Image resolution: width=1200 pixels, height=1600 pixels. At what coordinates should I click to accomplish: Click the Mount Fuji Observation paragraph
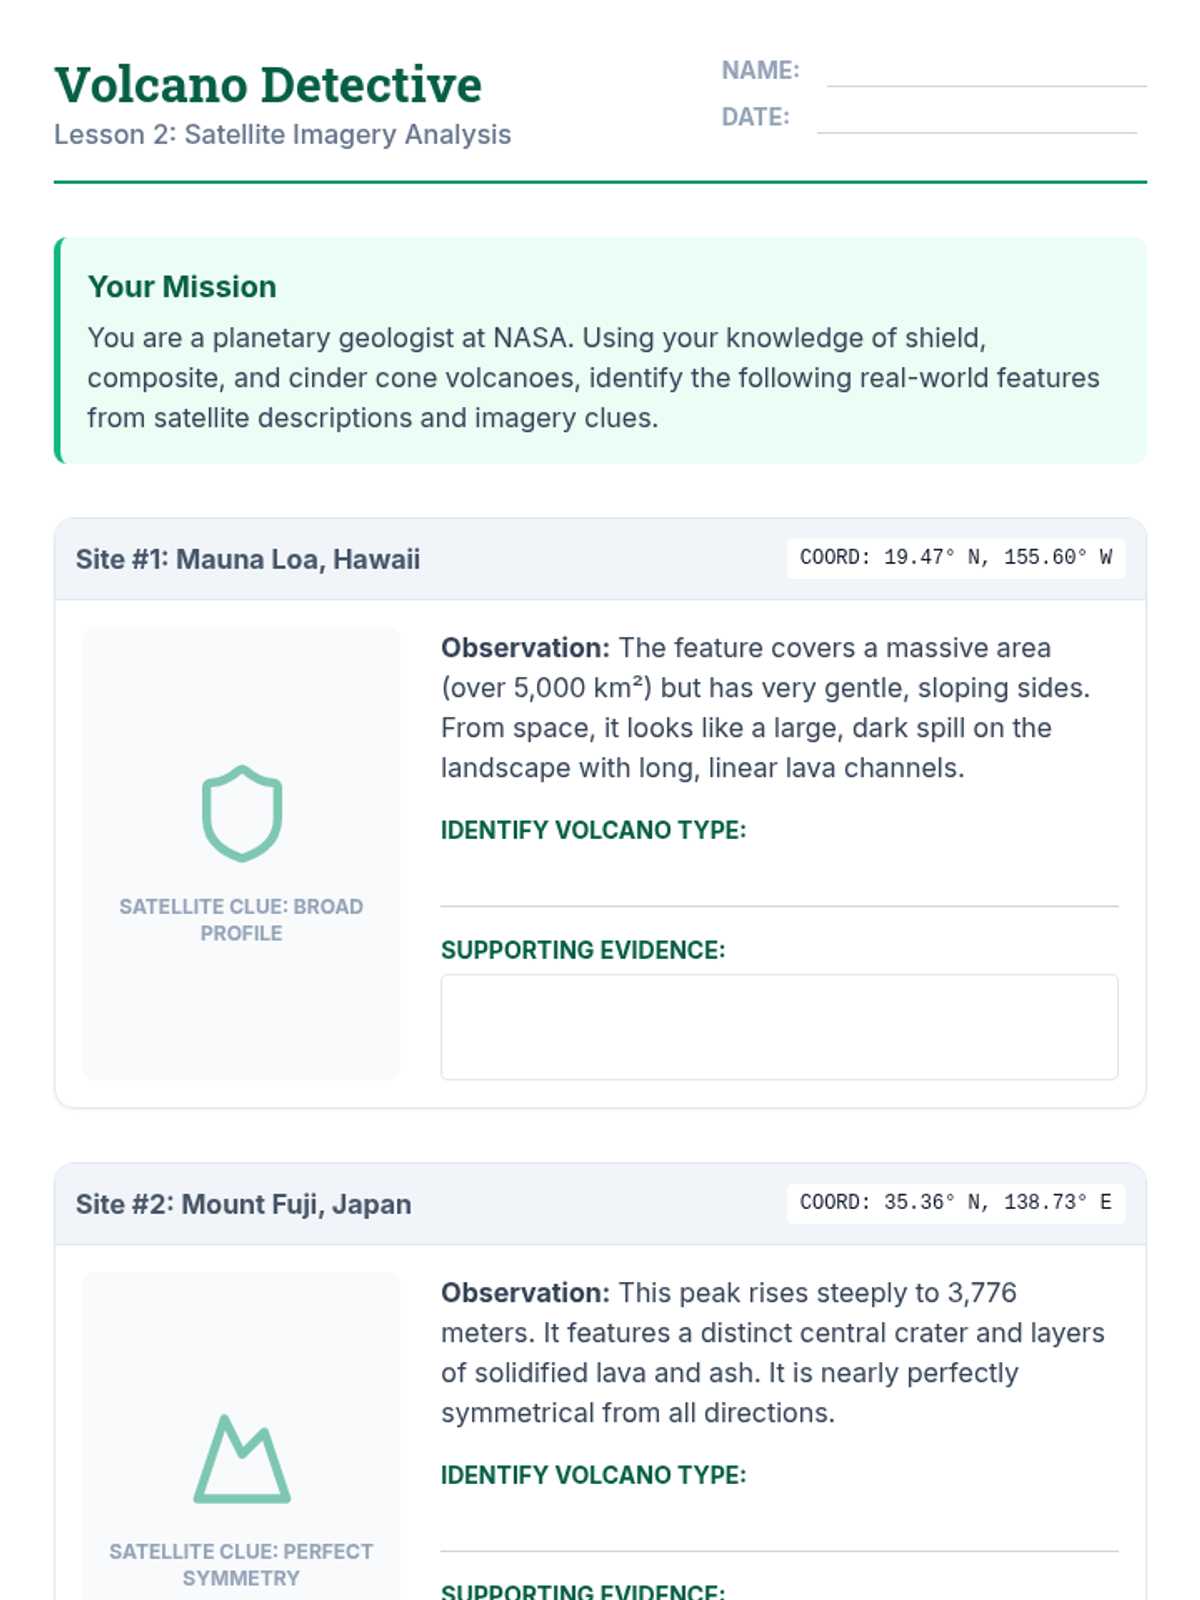[x=772, y=1353]
